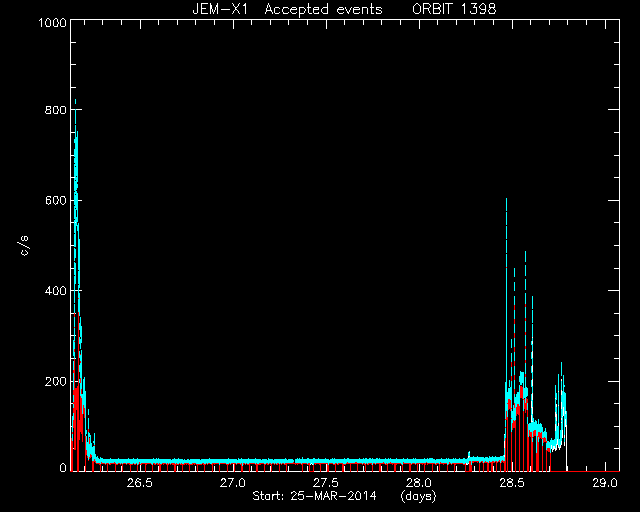This screenshot has height=512, width=640.
Task: Click the 29.0 x-axis tick label
Action: click(605, 483)
